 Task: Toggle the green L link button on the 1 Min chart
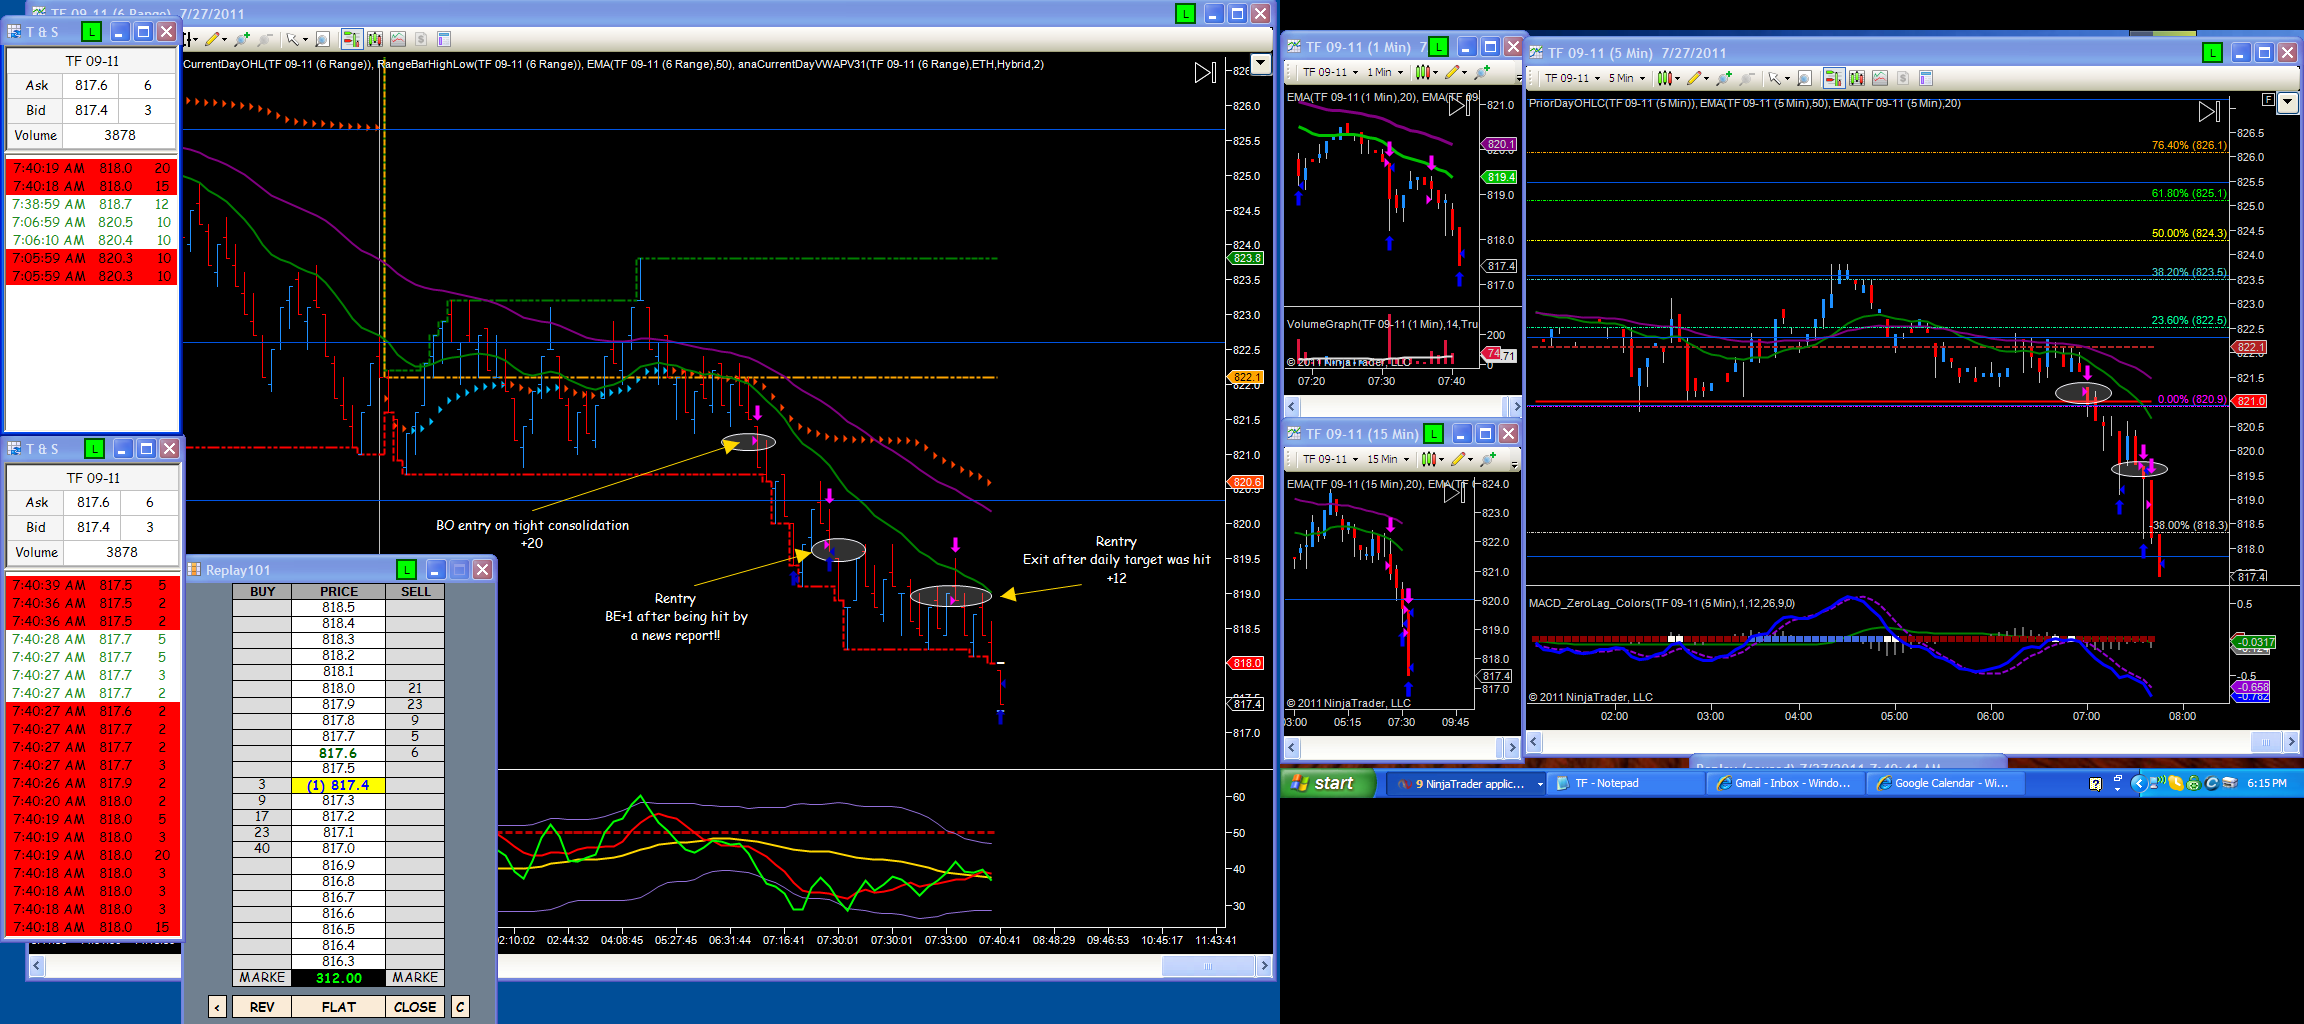pyautogui.click(x=1438, y=47)
